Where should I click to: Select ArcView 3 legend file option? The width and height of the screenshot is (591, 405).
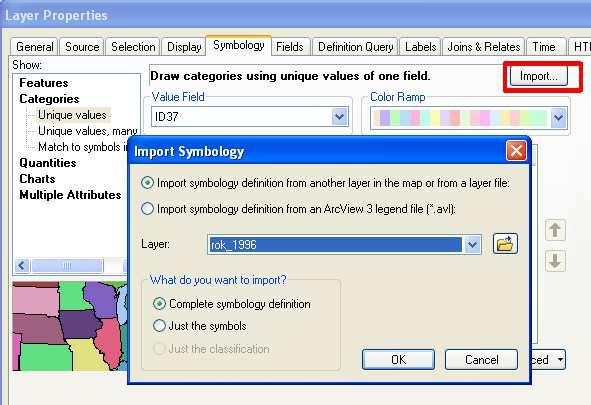tap(147, 209)
